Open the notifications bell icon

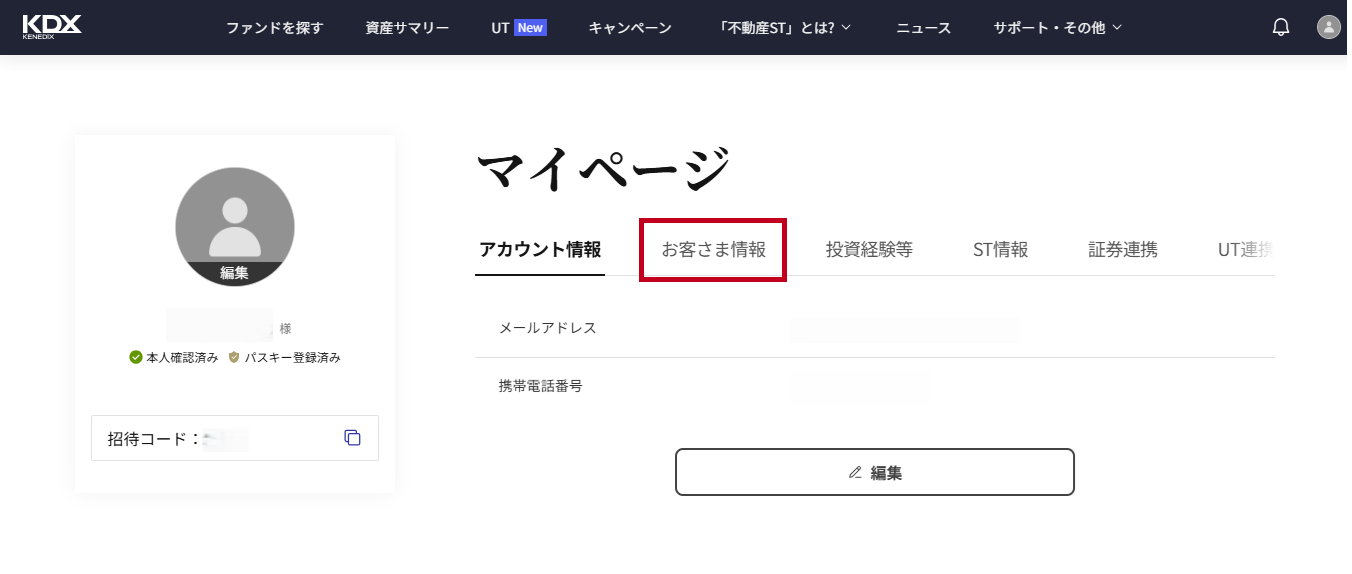pyautogui.click(x=1280, y=27)
